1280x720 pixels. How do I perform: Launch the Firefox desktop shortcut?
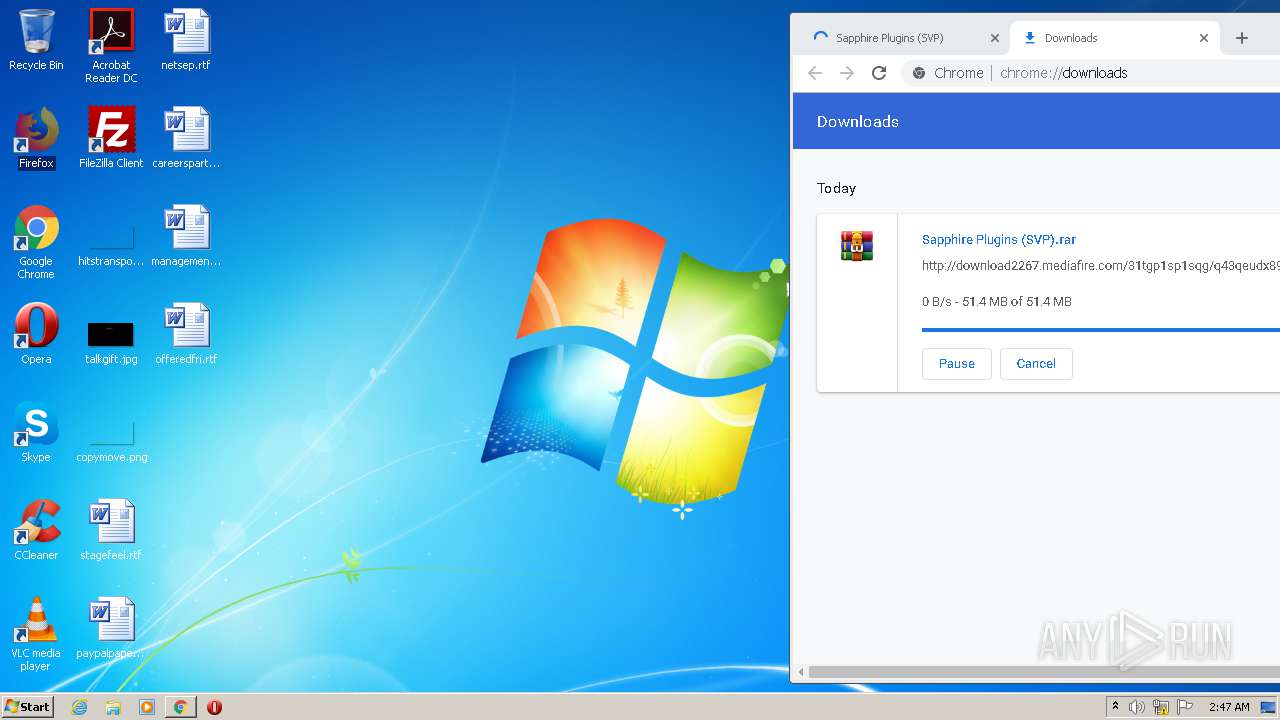pos(36,139)
